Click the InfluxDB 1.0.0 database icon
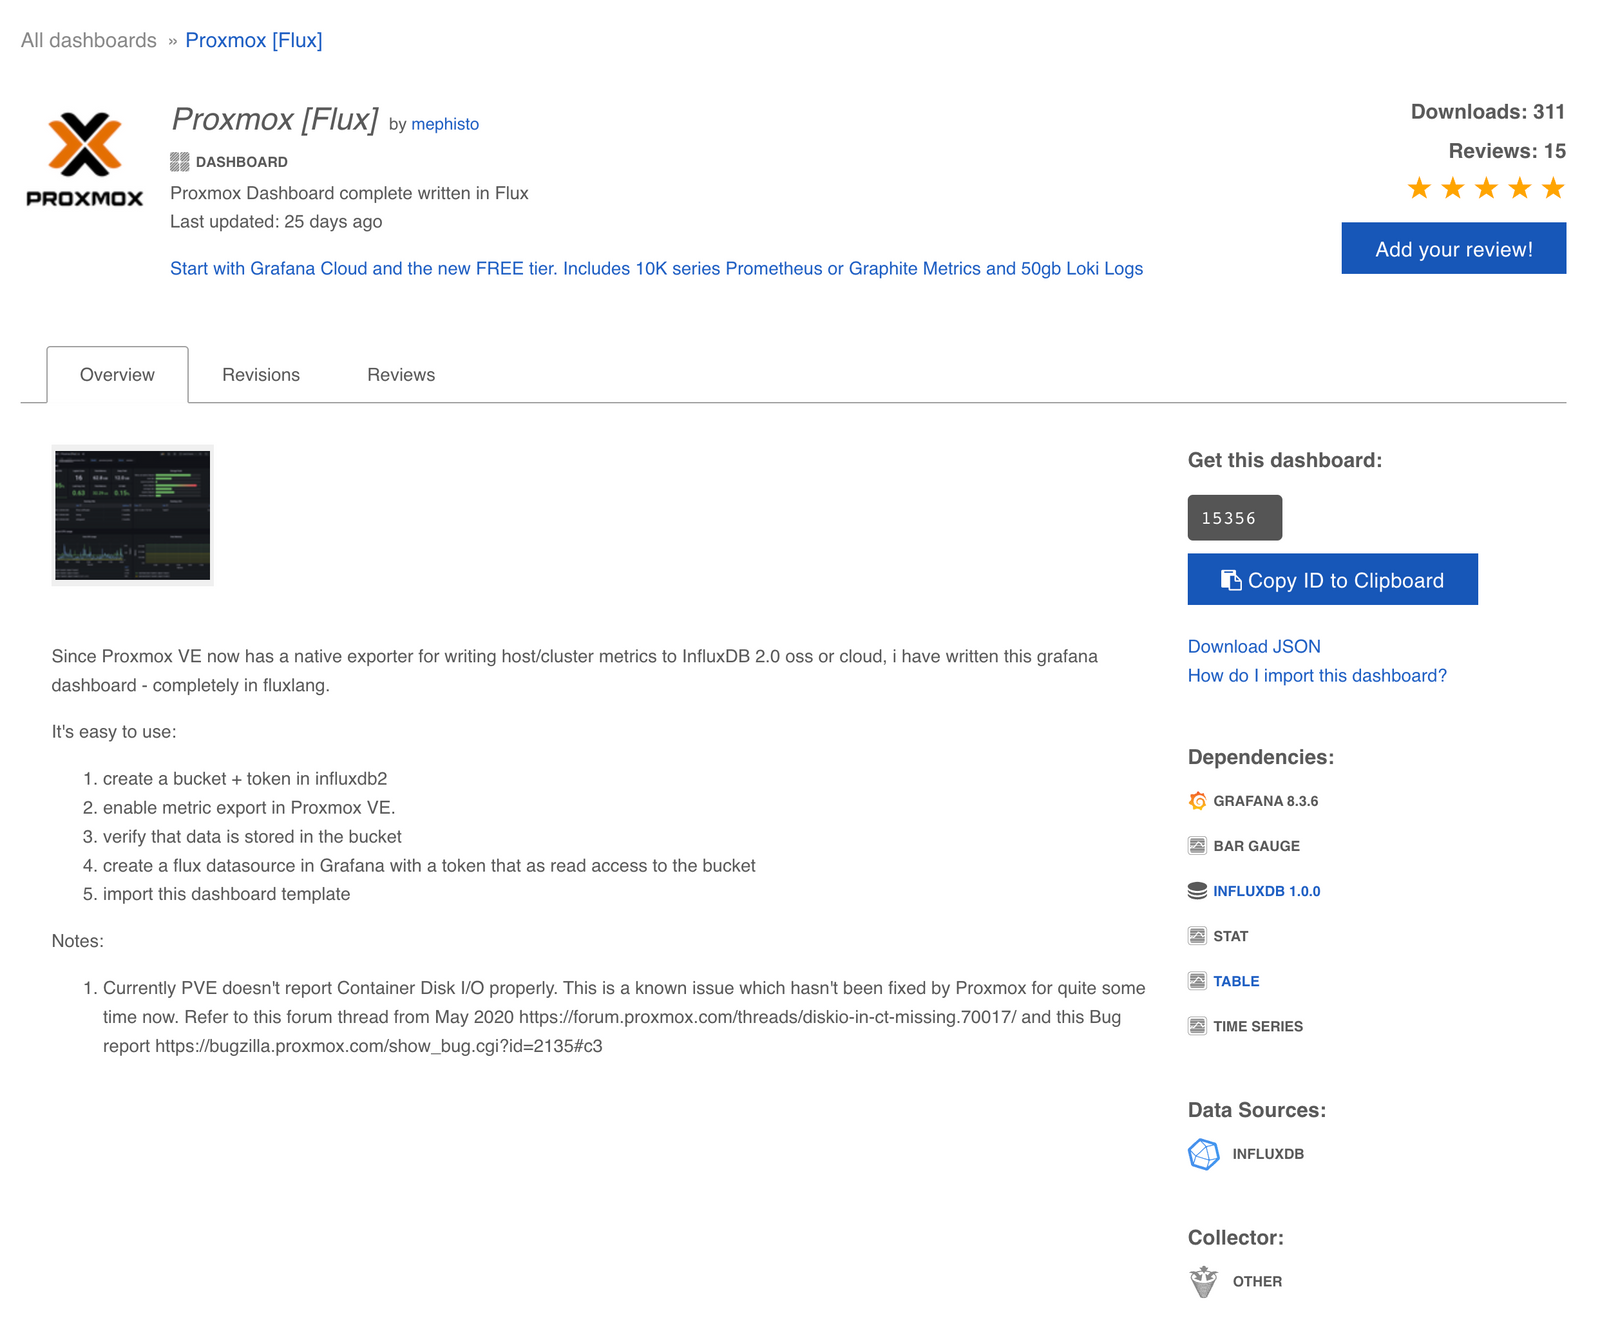This screenshot has width=1600, height=1331. (1197, 891)
